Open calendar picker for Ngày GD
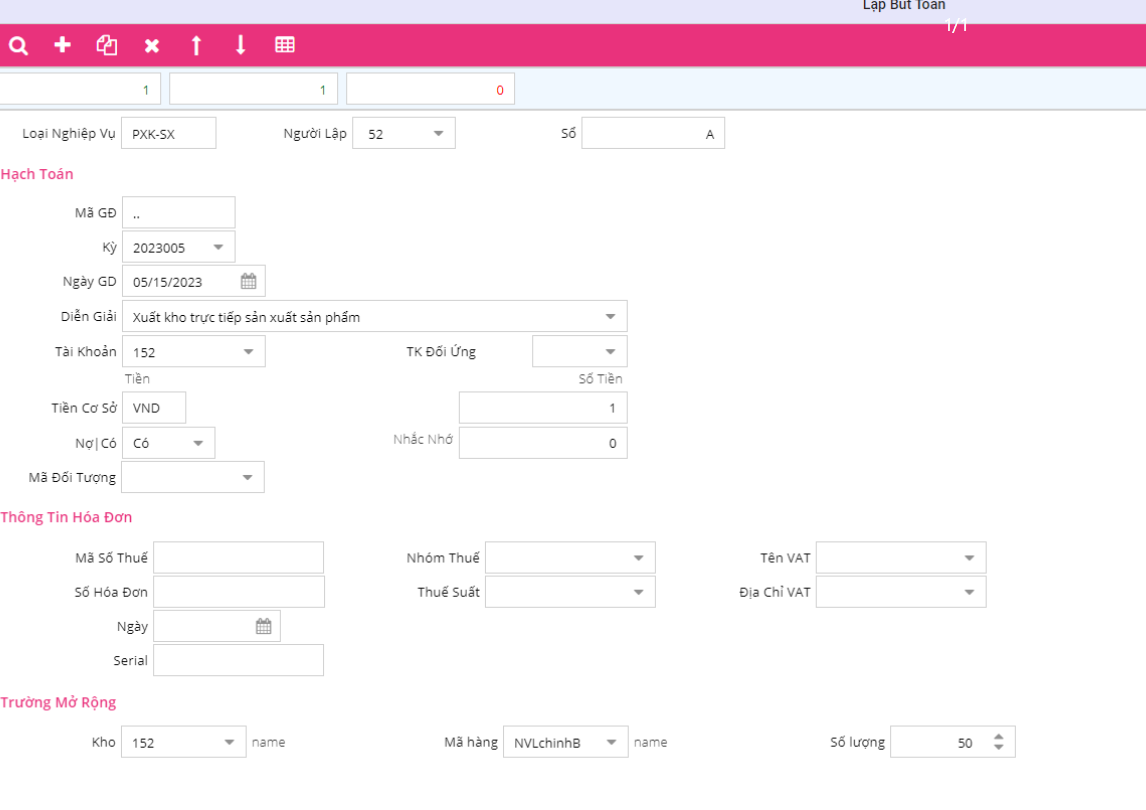 tap(248, 282)
